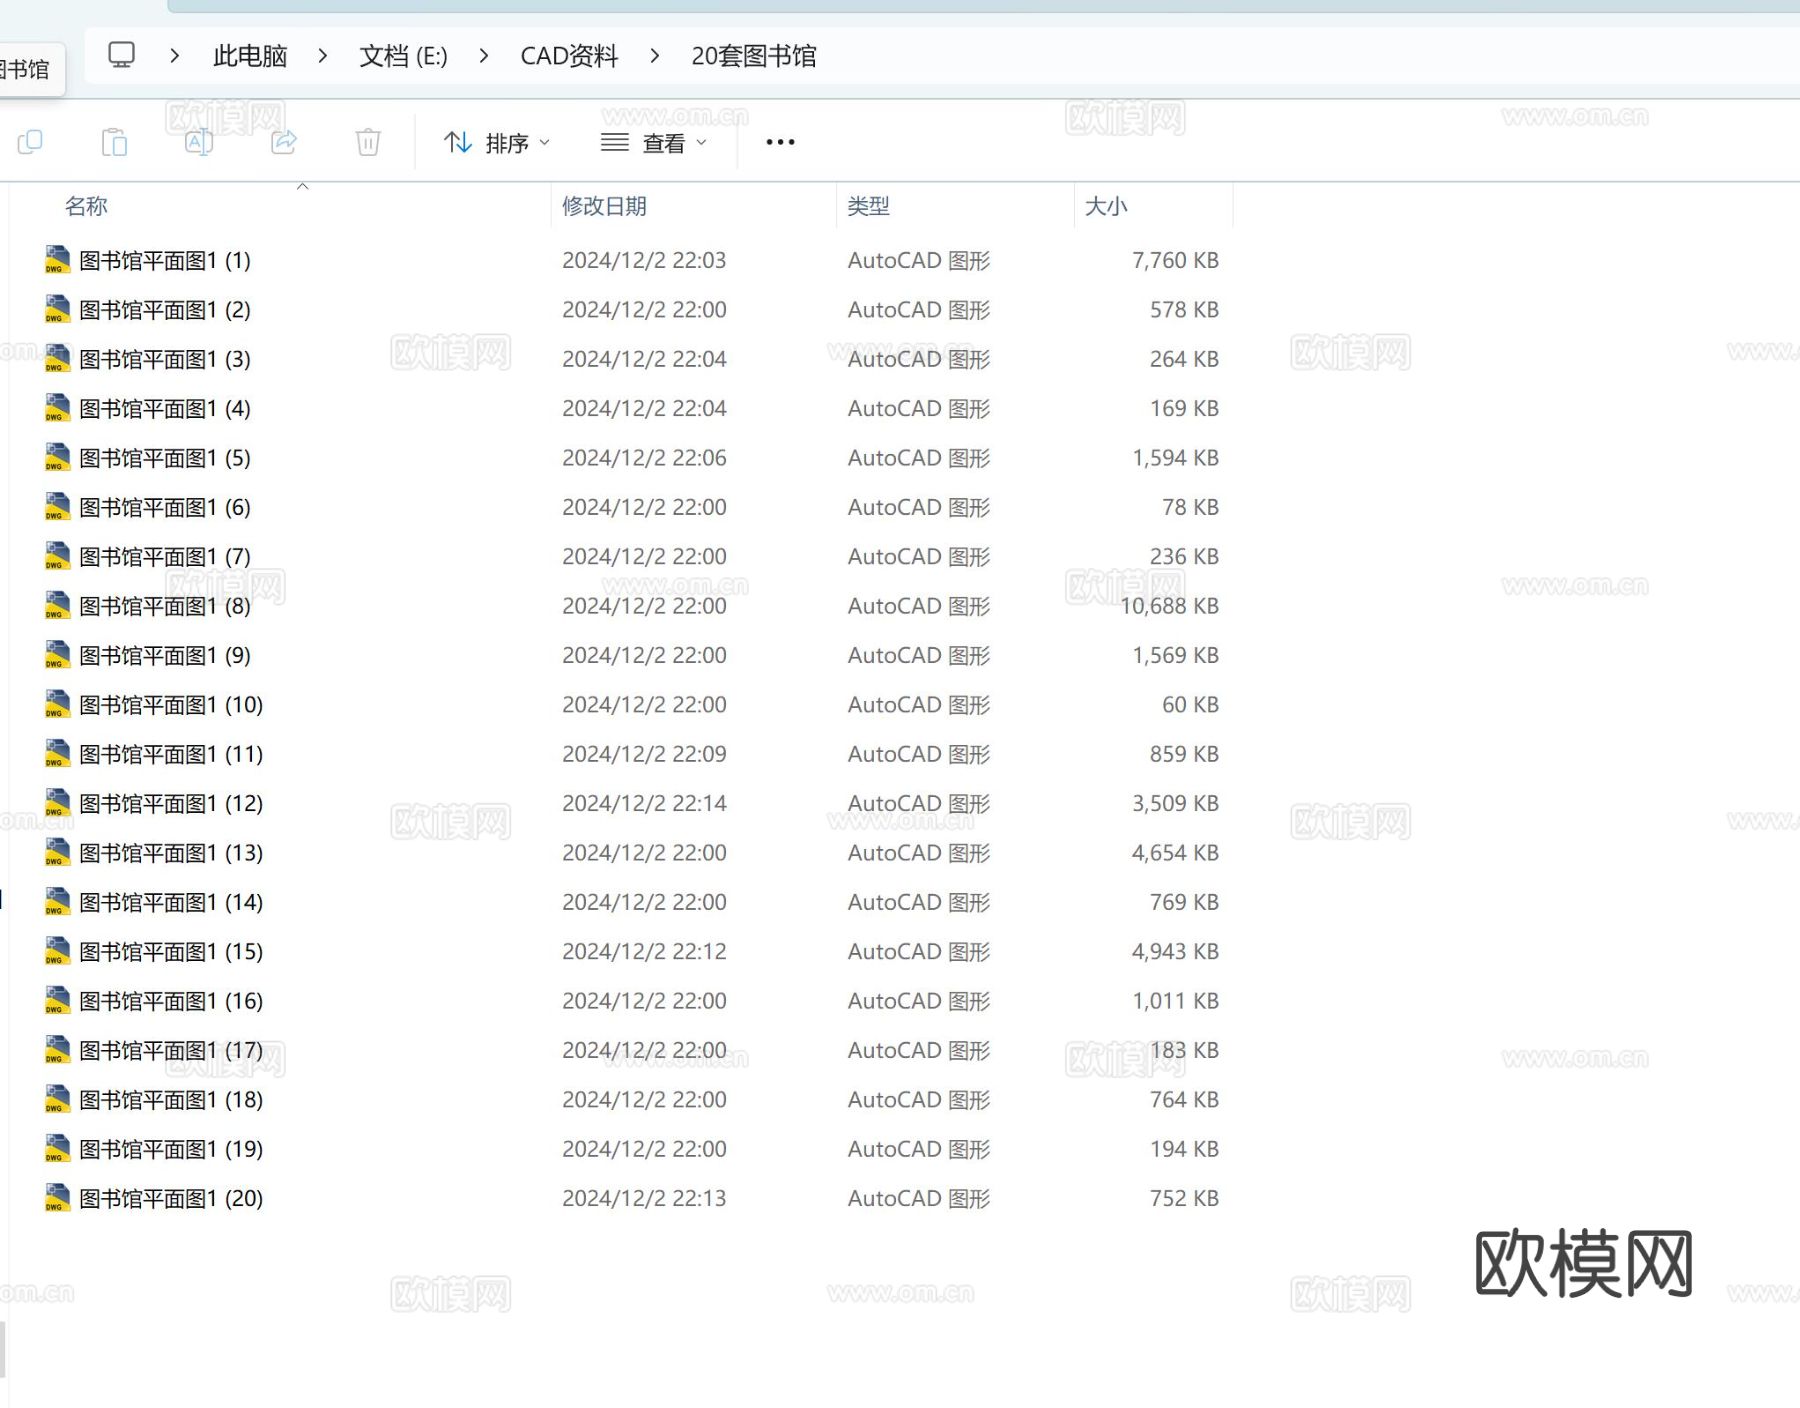Expand the chevron after CAD资料
Viewport: 1800px width, 1408px height.
[655, 56]
